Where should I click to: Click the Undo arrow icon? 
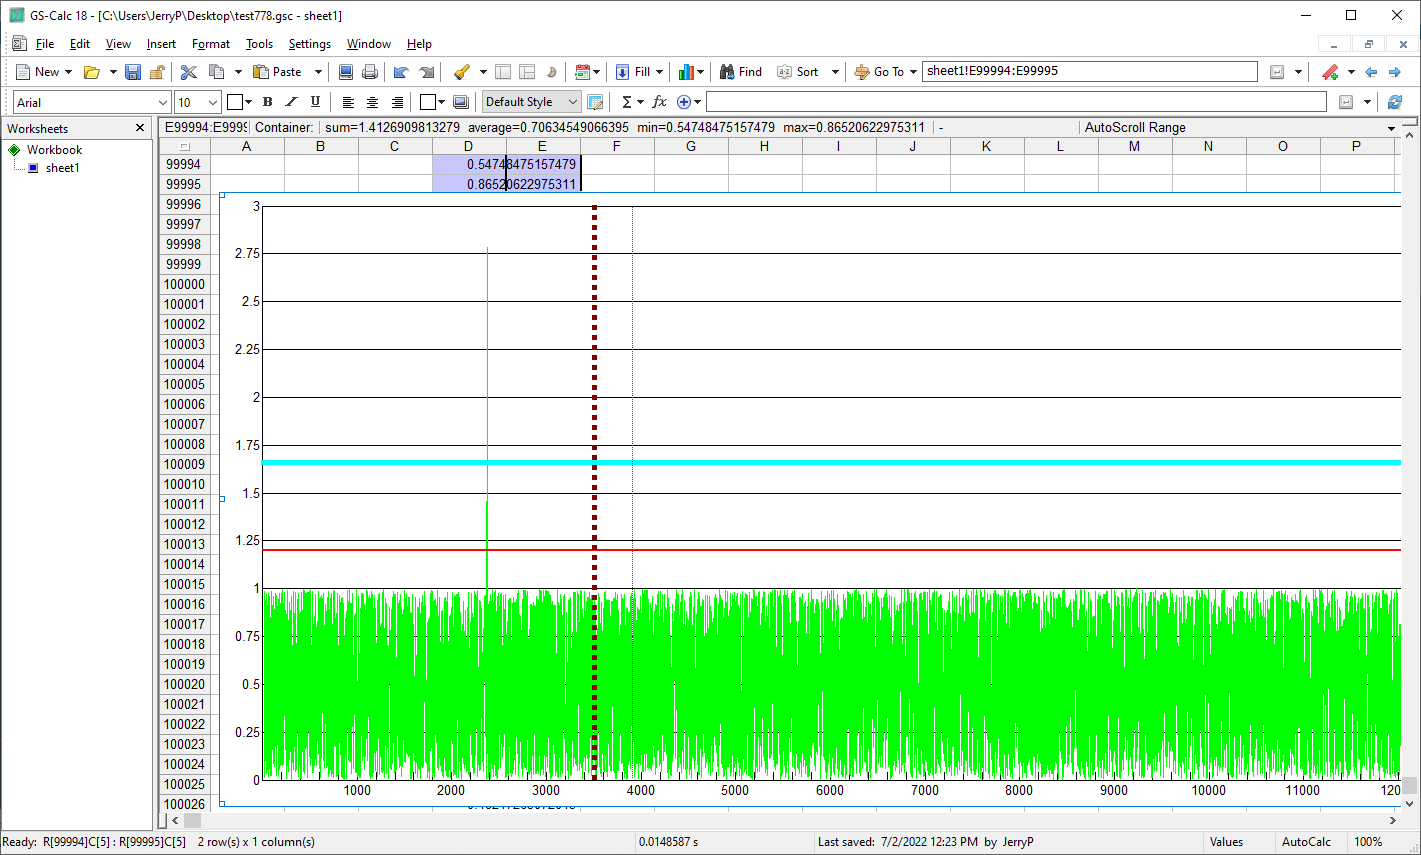(401, 72)
